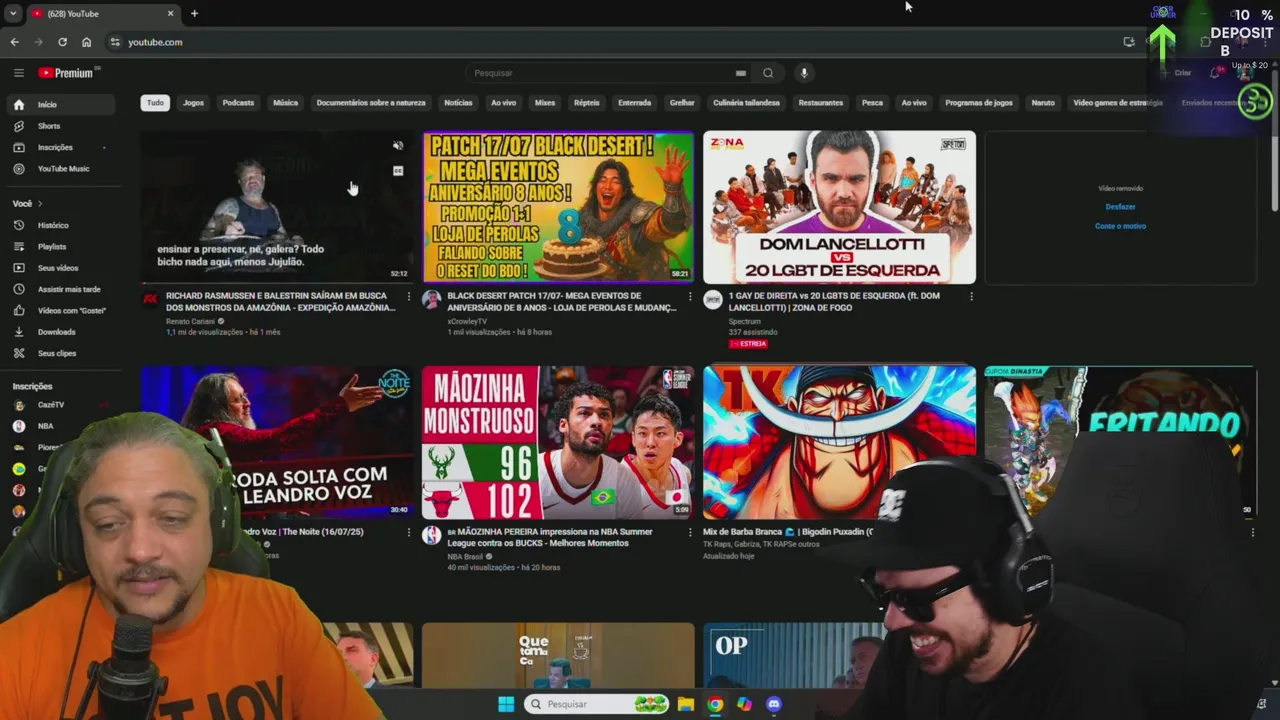
Task: Click the Downloads arrow icon
Action: (19, 332)
